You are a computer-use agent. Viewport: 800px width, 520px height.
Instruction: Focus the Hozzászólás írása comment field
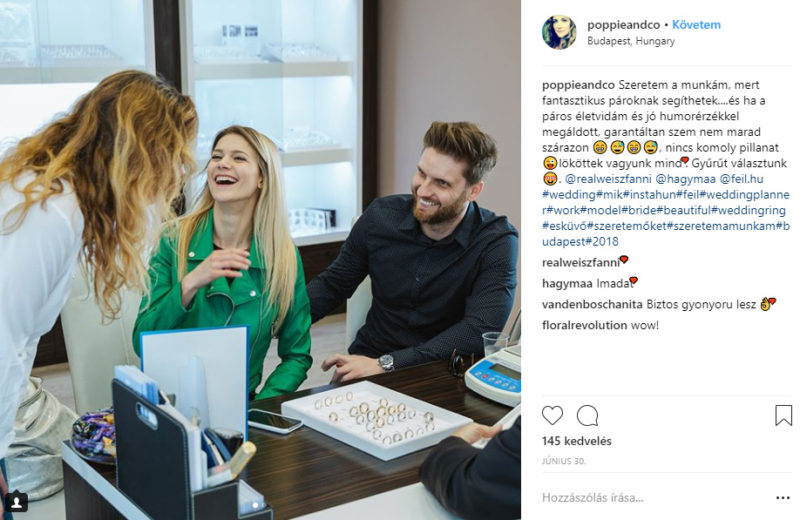[x=653, y=498]
